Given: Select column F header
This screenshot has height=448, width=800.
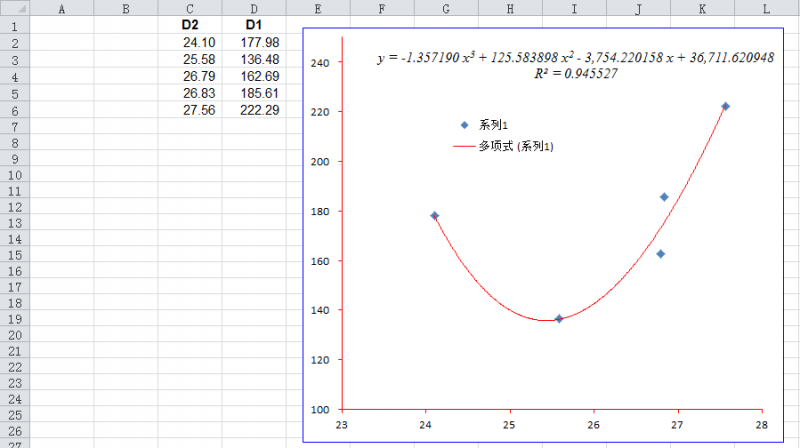Looking at the screenshot, I should 382,8.
